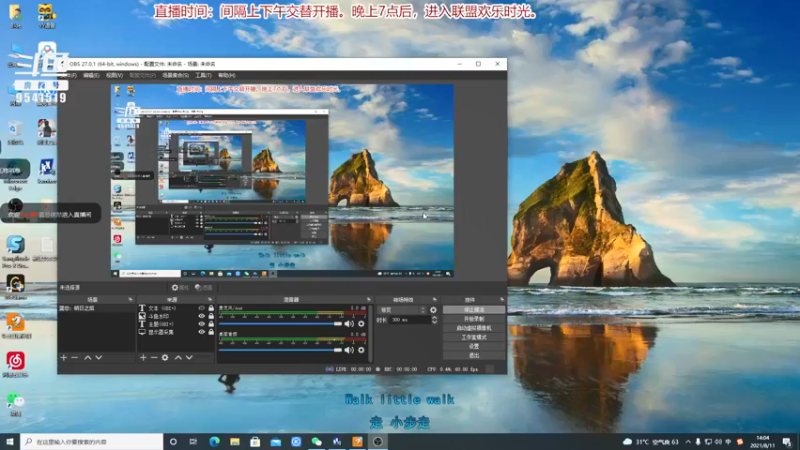The height and width of the screenshot is (450, 800).
Task: Open 工具(T) menu in OBS
Action: (x=203, y=75)
